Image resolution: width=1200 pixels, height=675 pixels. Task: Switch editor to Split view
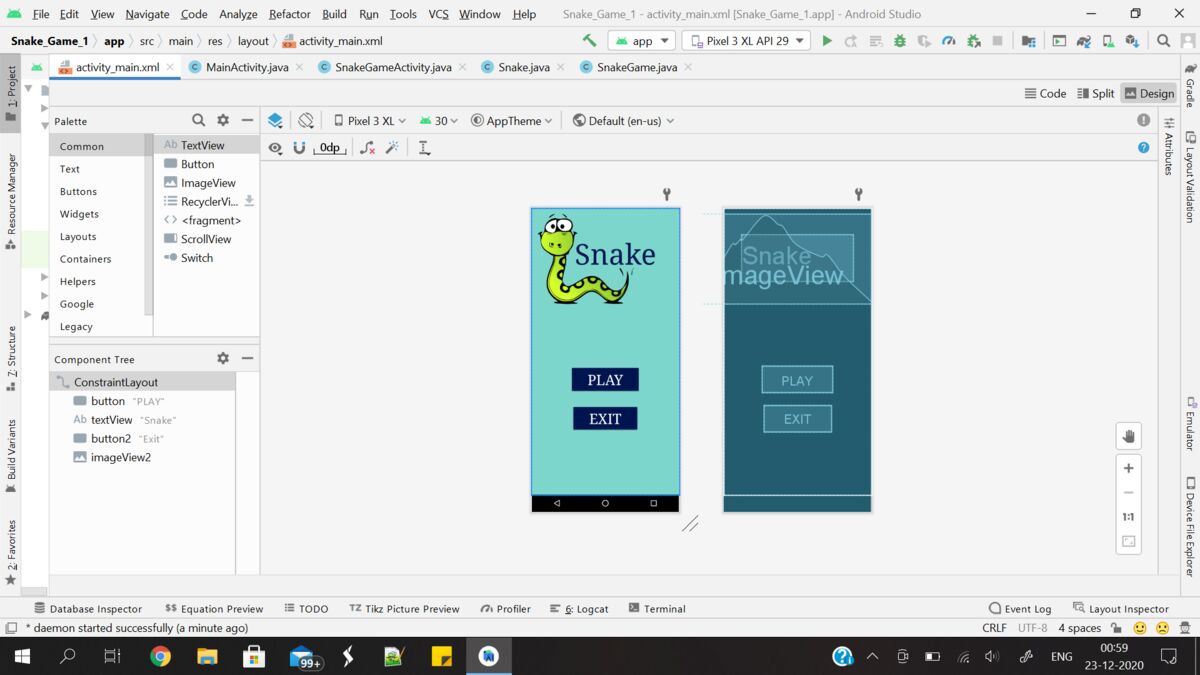pyautogui.click(x=1095, y=93)
